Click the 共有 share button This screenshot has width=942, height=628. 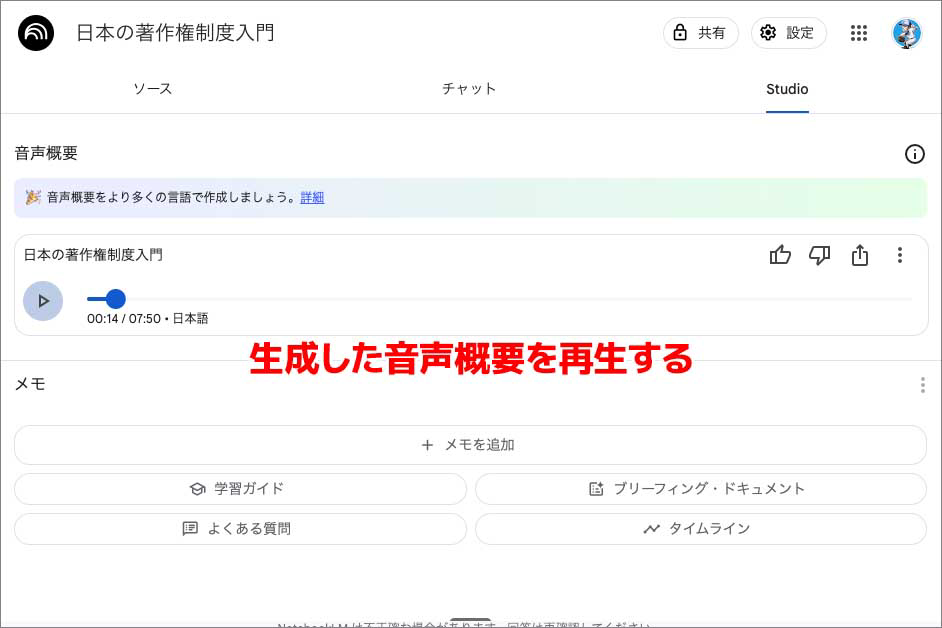coord(700,33)
